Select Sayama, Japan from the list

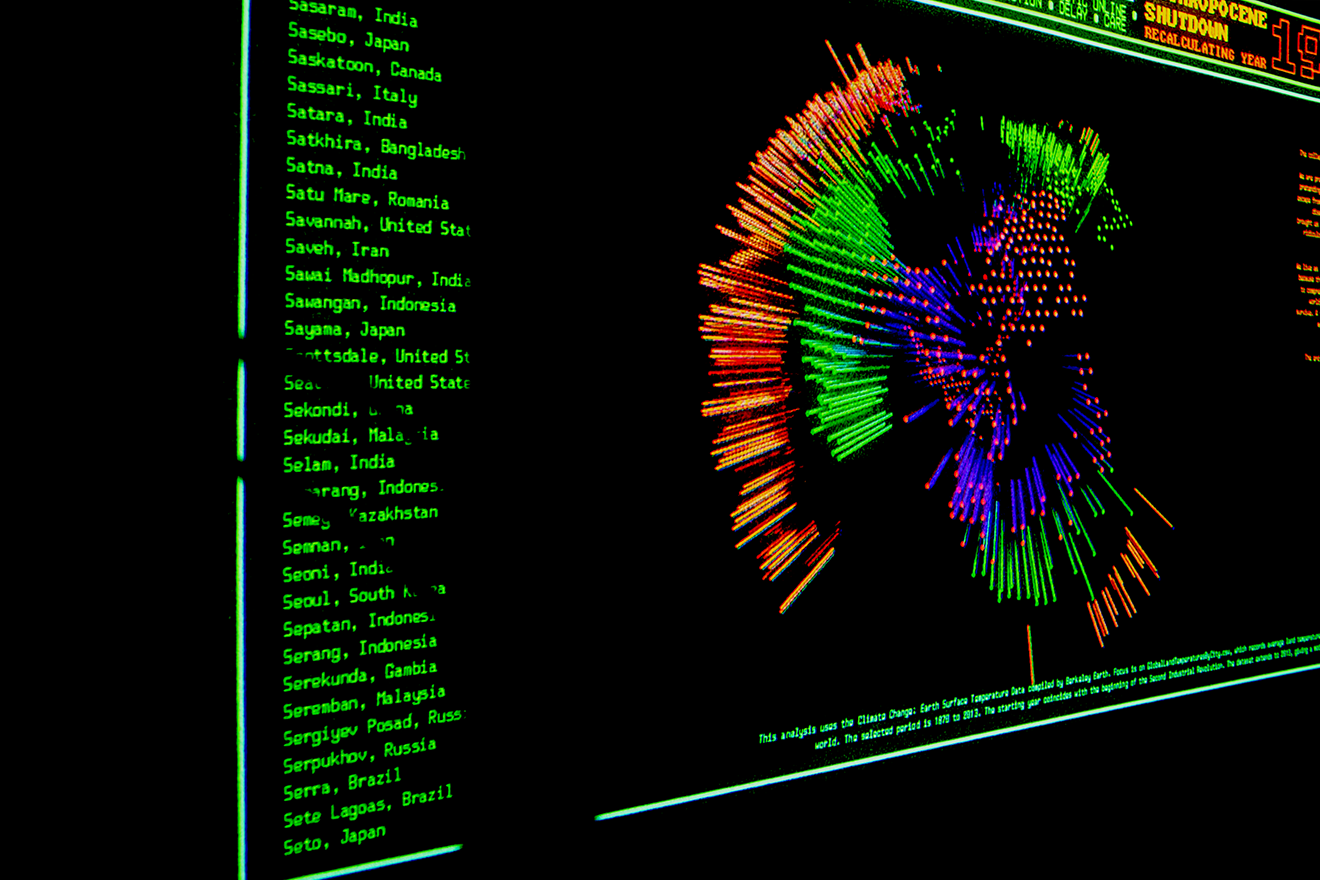345,329
